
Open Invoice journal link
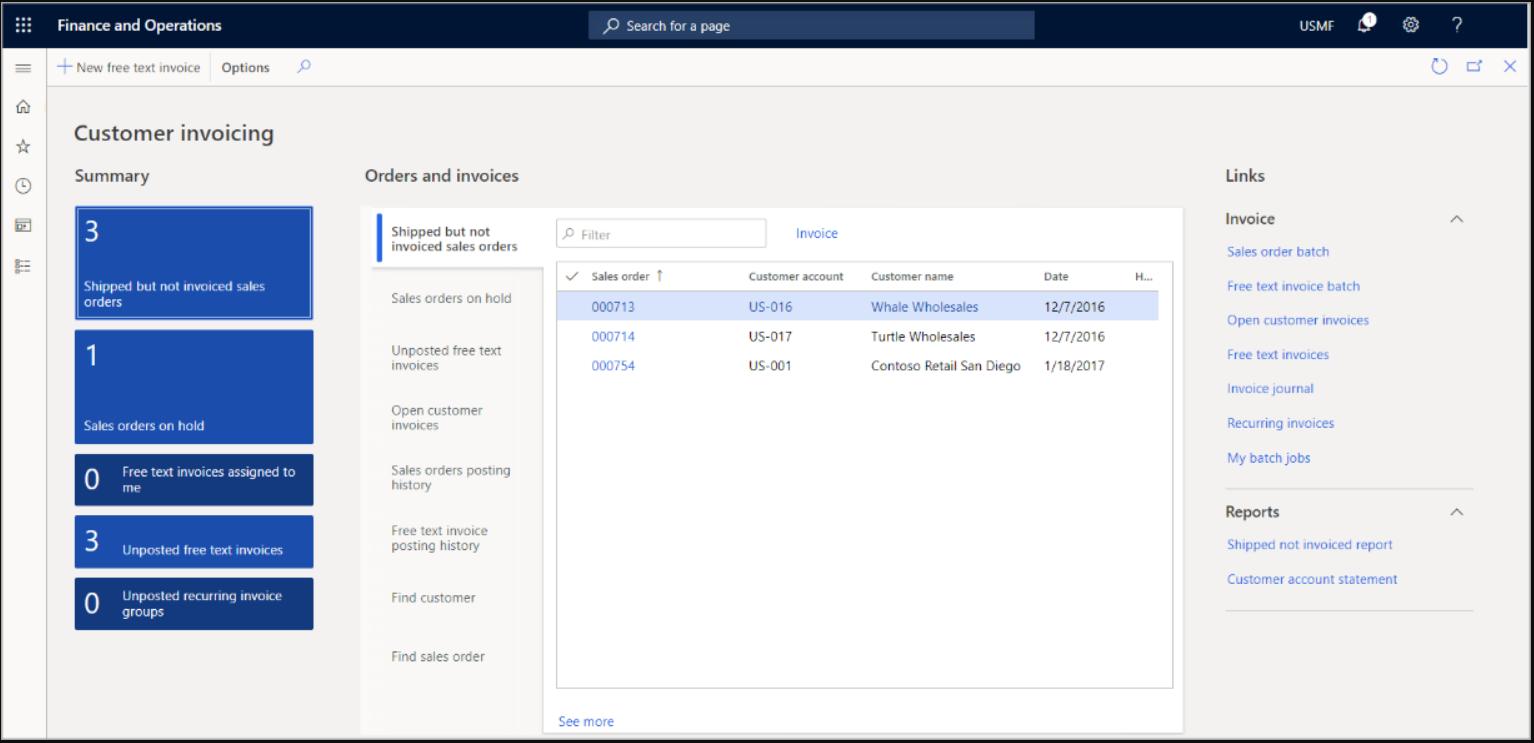coord(1270,388)
